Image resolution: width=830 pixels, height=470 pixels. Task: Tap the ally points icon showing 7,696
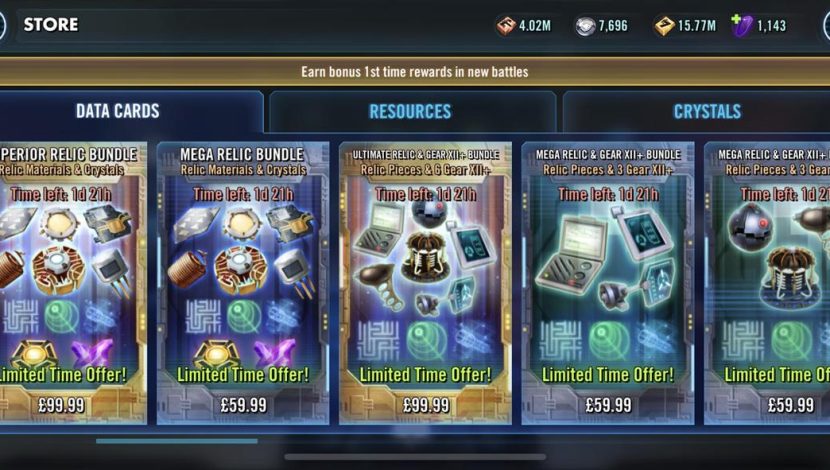point(585,26)
